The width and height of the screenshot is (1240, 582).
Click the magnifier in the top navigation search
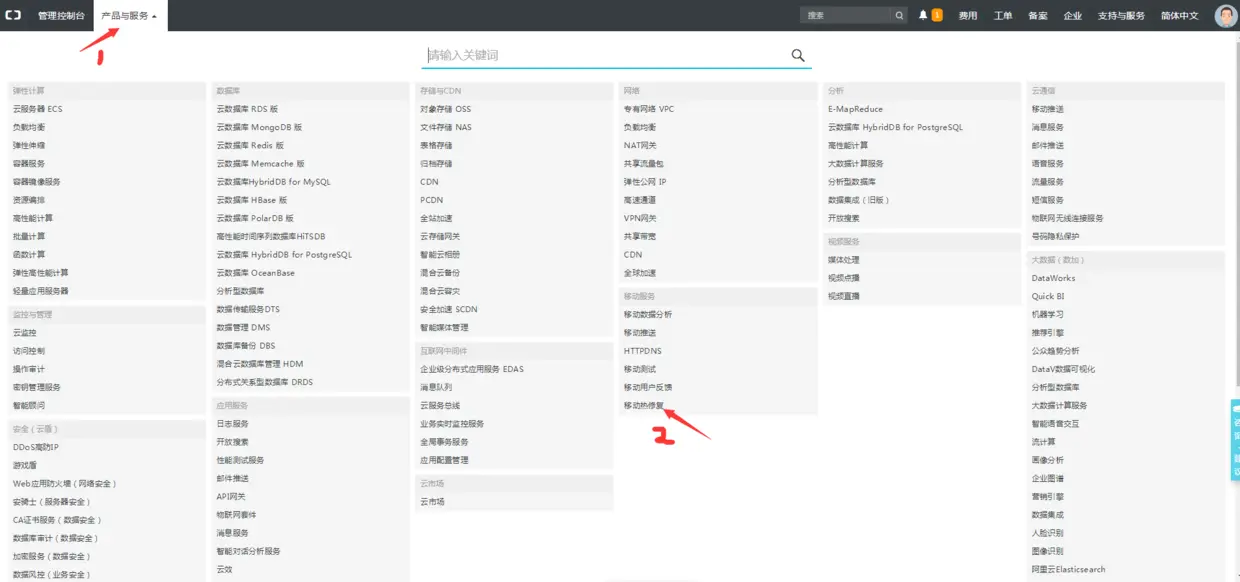click(x=899, y=16)
